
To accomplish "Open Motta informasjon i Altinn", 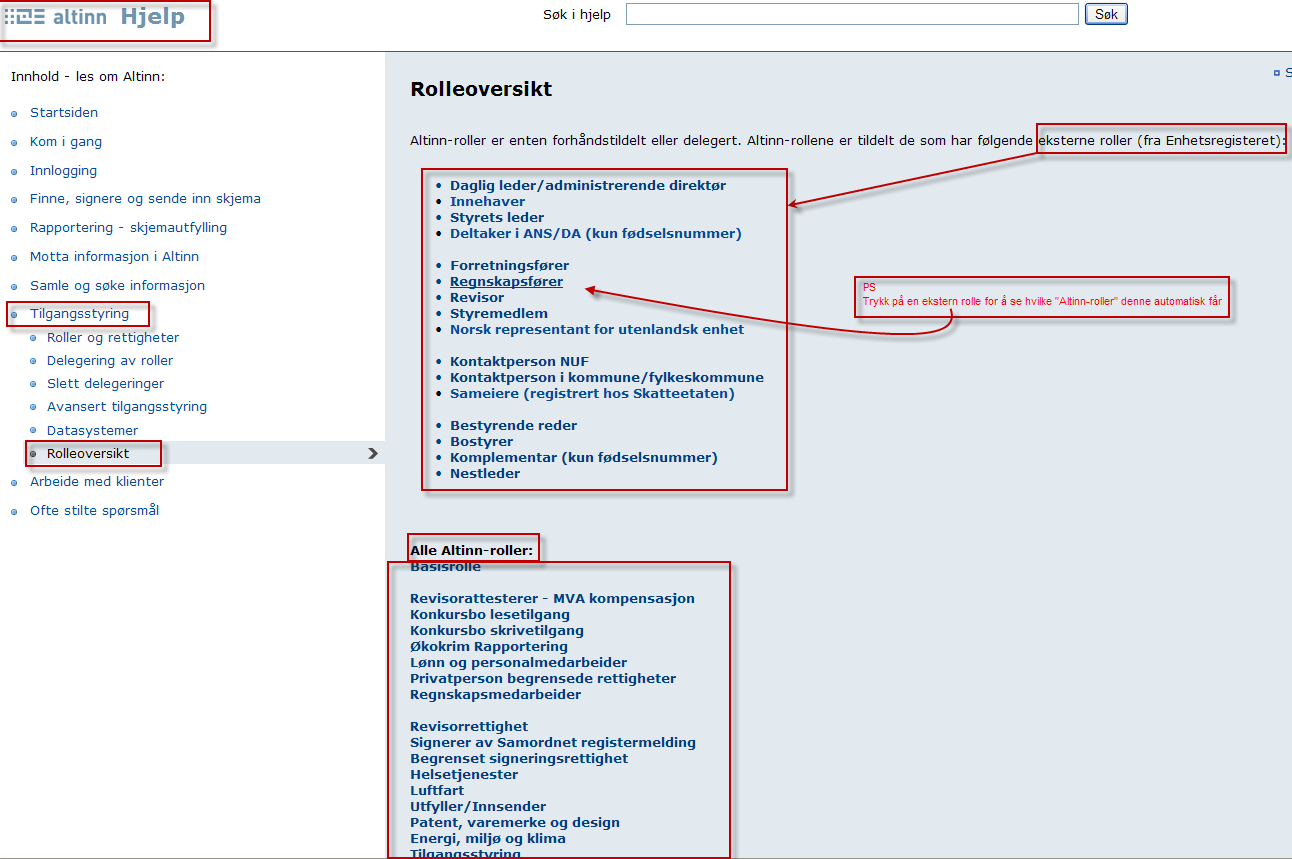I will tap(114, 257).
